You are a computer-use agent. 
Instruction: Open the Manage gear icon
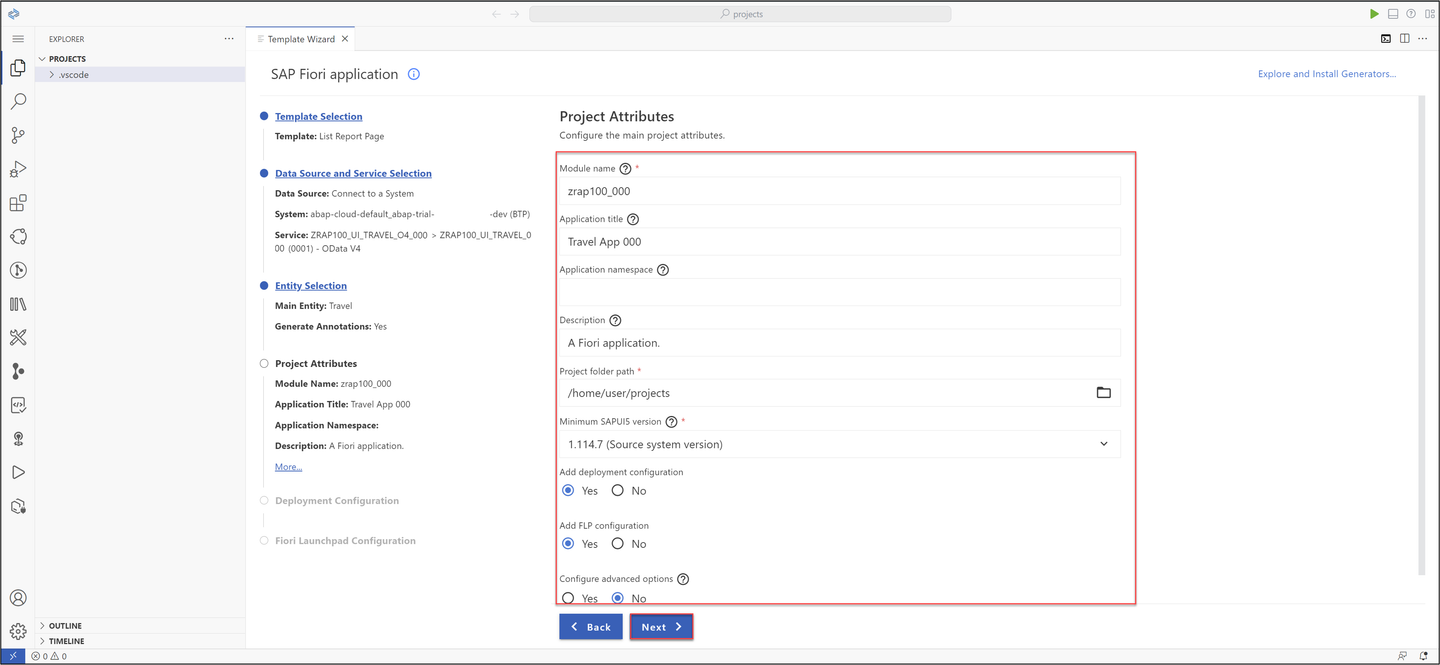pyautogui.click(x=18, y=631)
